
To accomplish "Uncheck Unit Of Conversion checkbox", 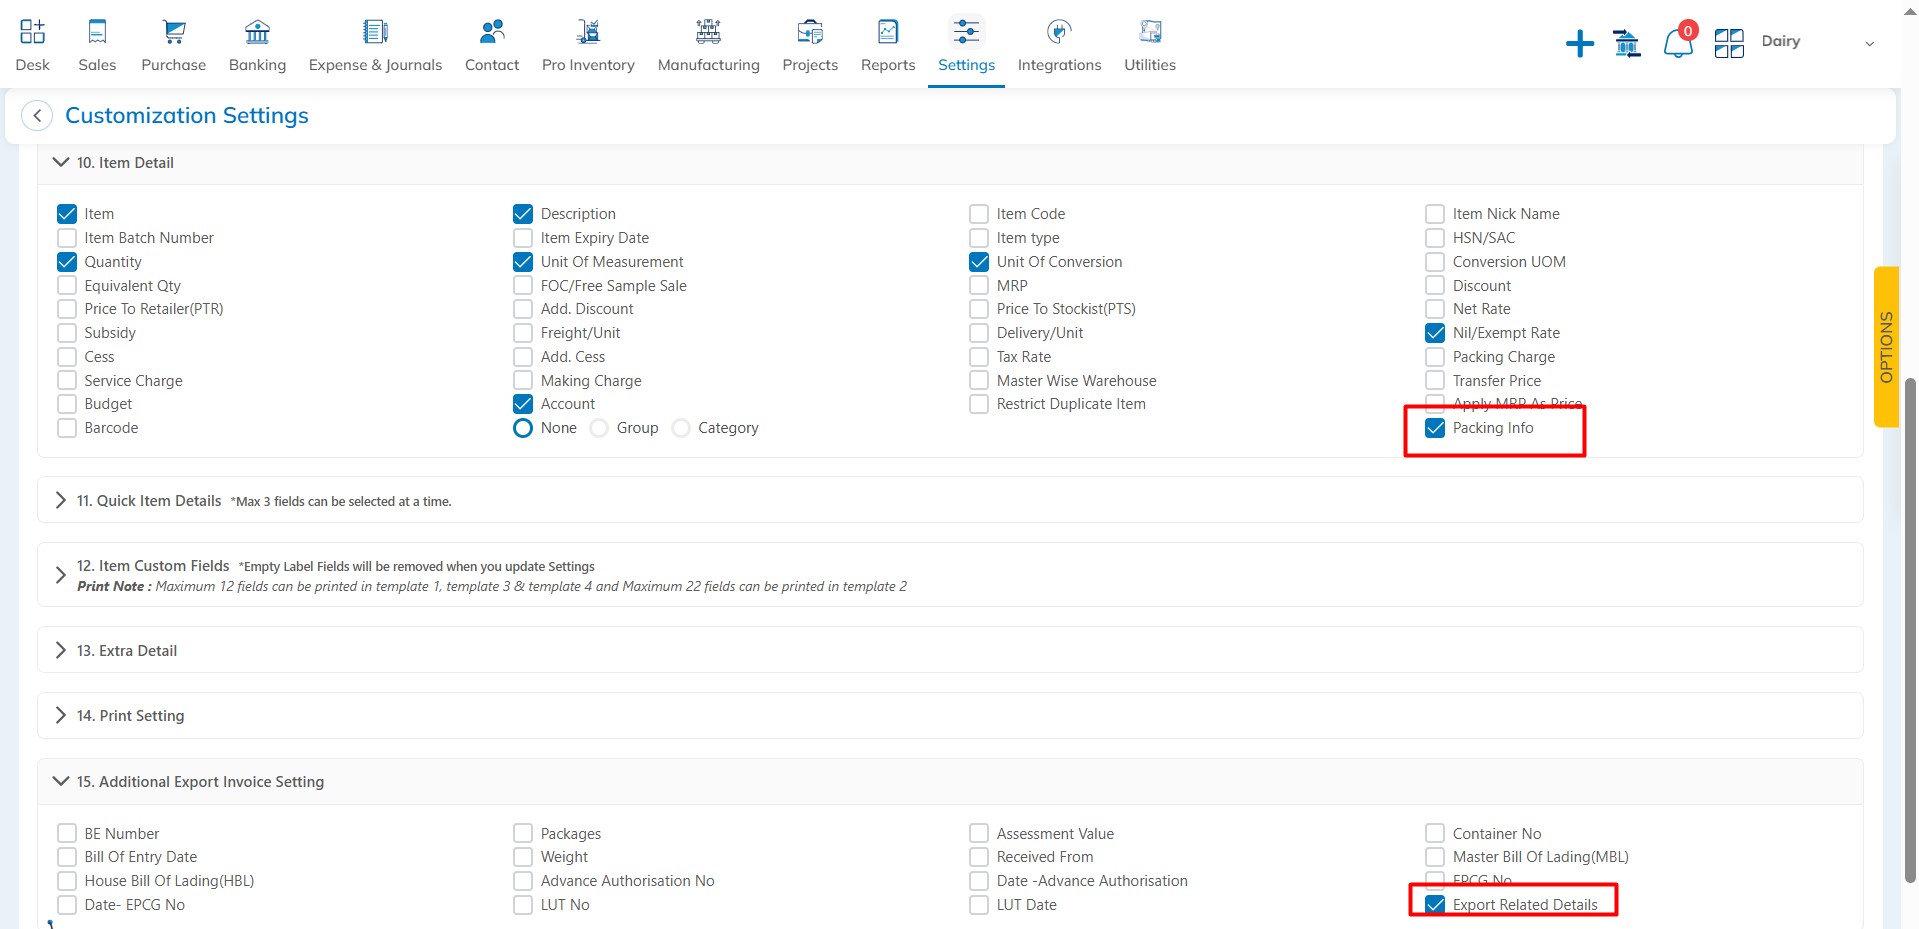I will click(979, 262).
